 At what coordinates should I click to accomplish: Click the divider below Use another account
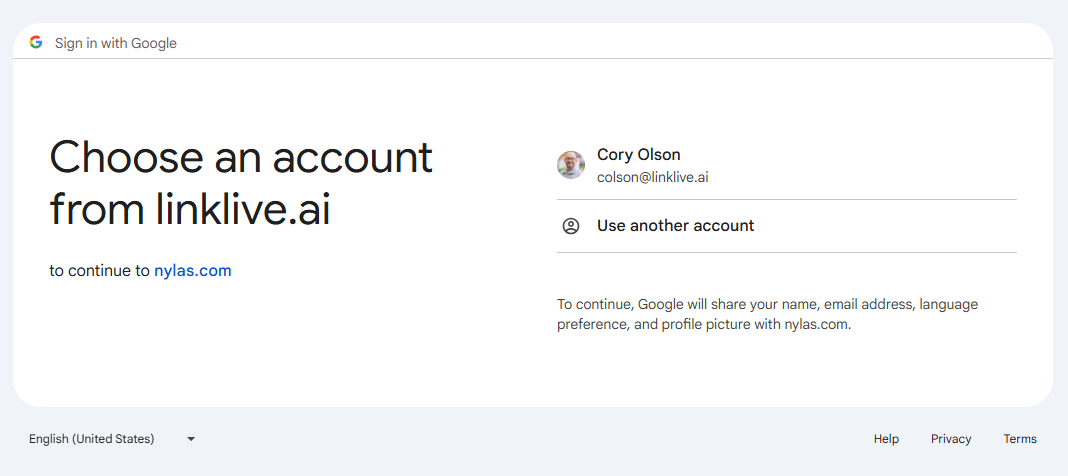(x=786, y=252)
